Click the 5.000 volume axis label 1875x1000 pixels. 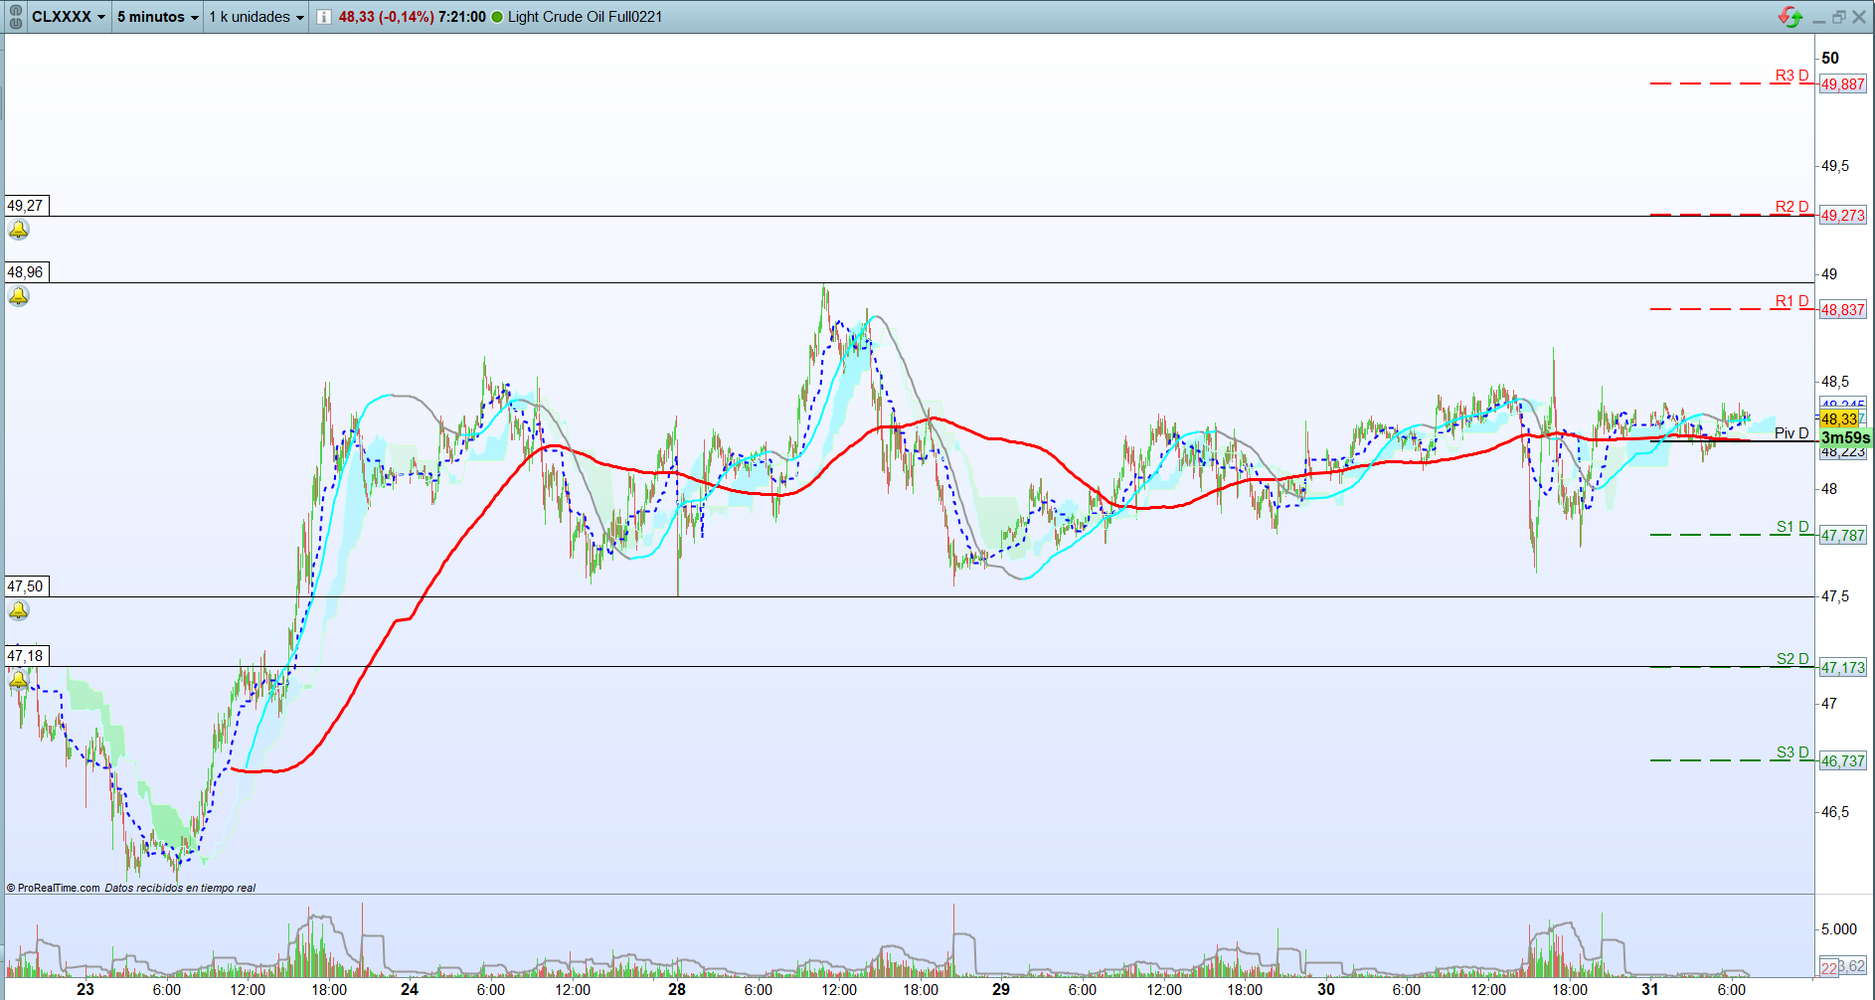click(x=1839, y=929)
